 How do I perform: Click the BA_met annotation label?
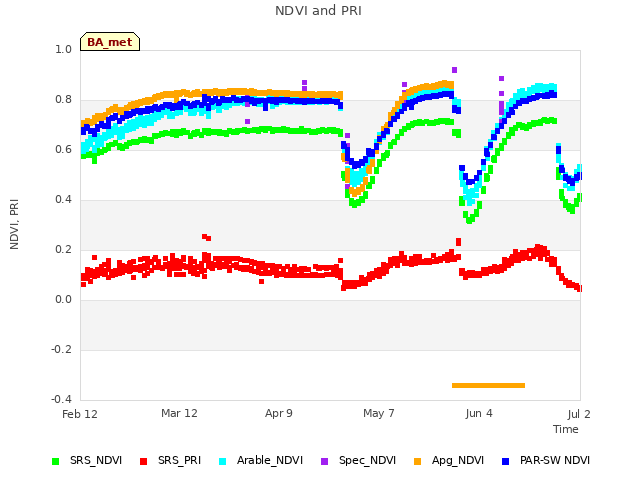point(110,42)
